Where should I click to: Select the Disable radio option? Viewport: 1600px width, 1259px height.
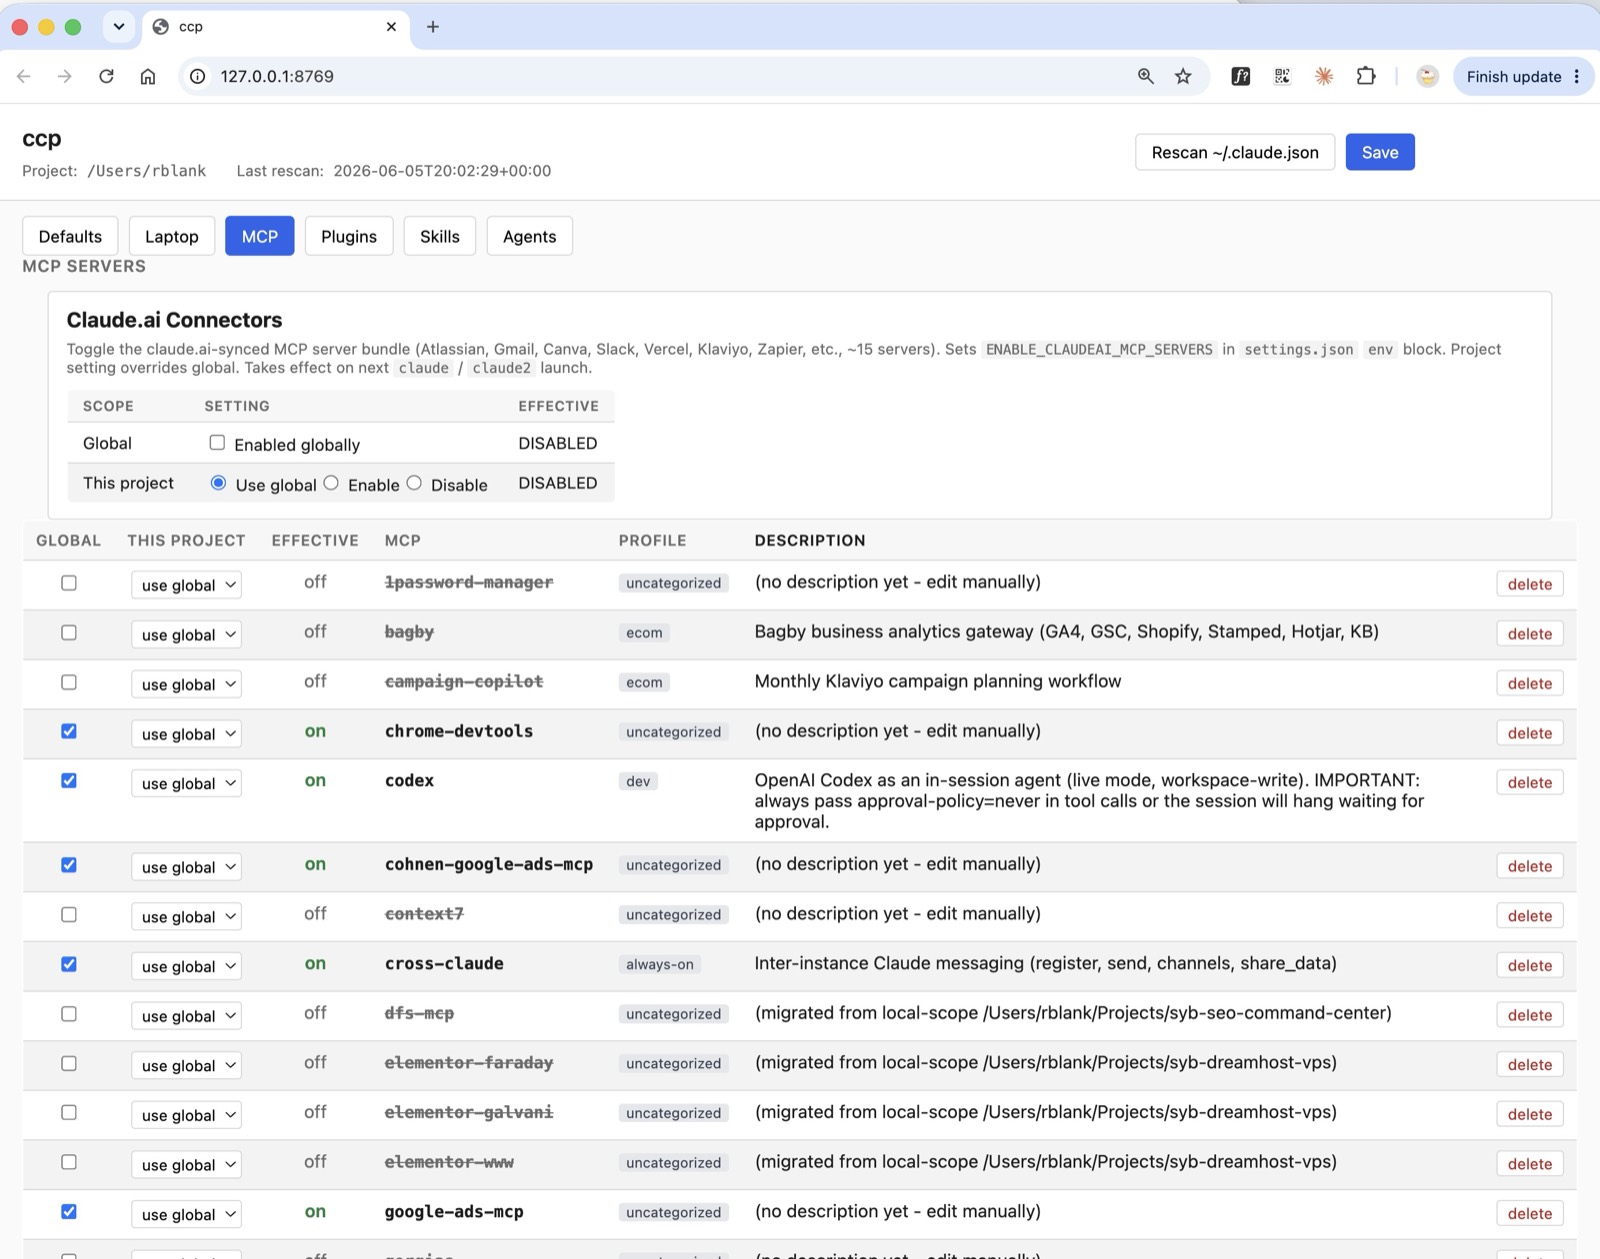pos(414,483)
